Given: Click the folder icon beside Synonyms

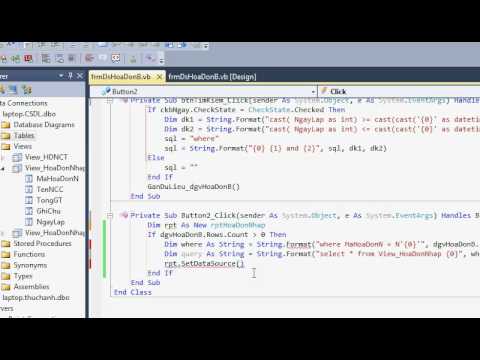Looking at the screenshot, I should click(x=5, y=265).
